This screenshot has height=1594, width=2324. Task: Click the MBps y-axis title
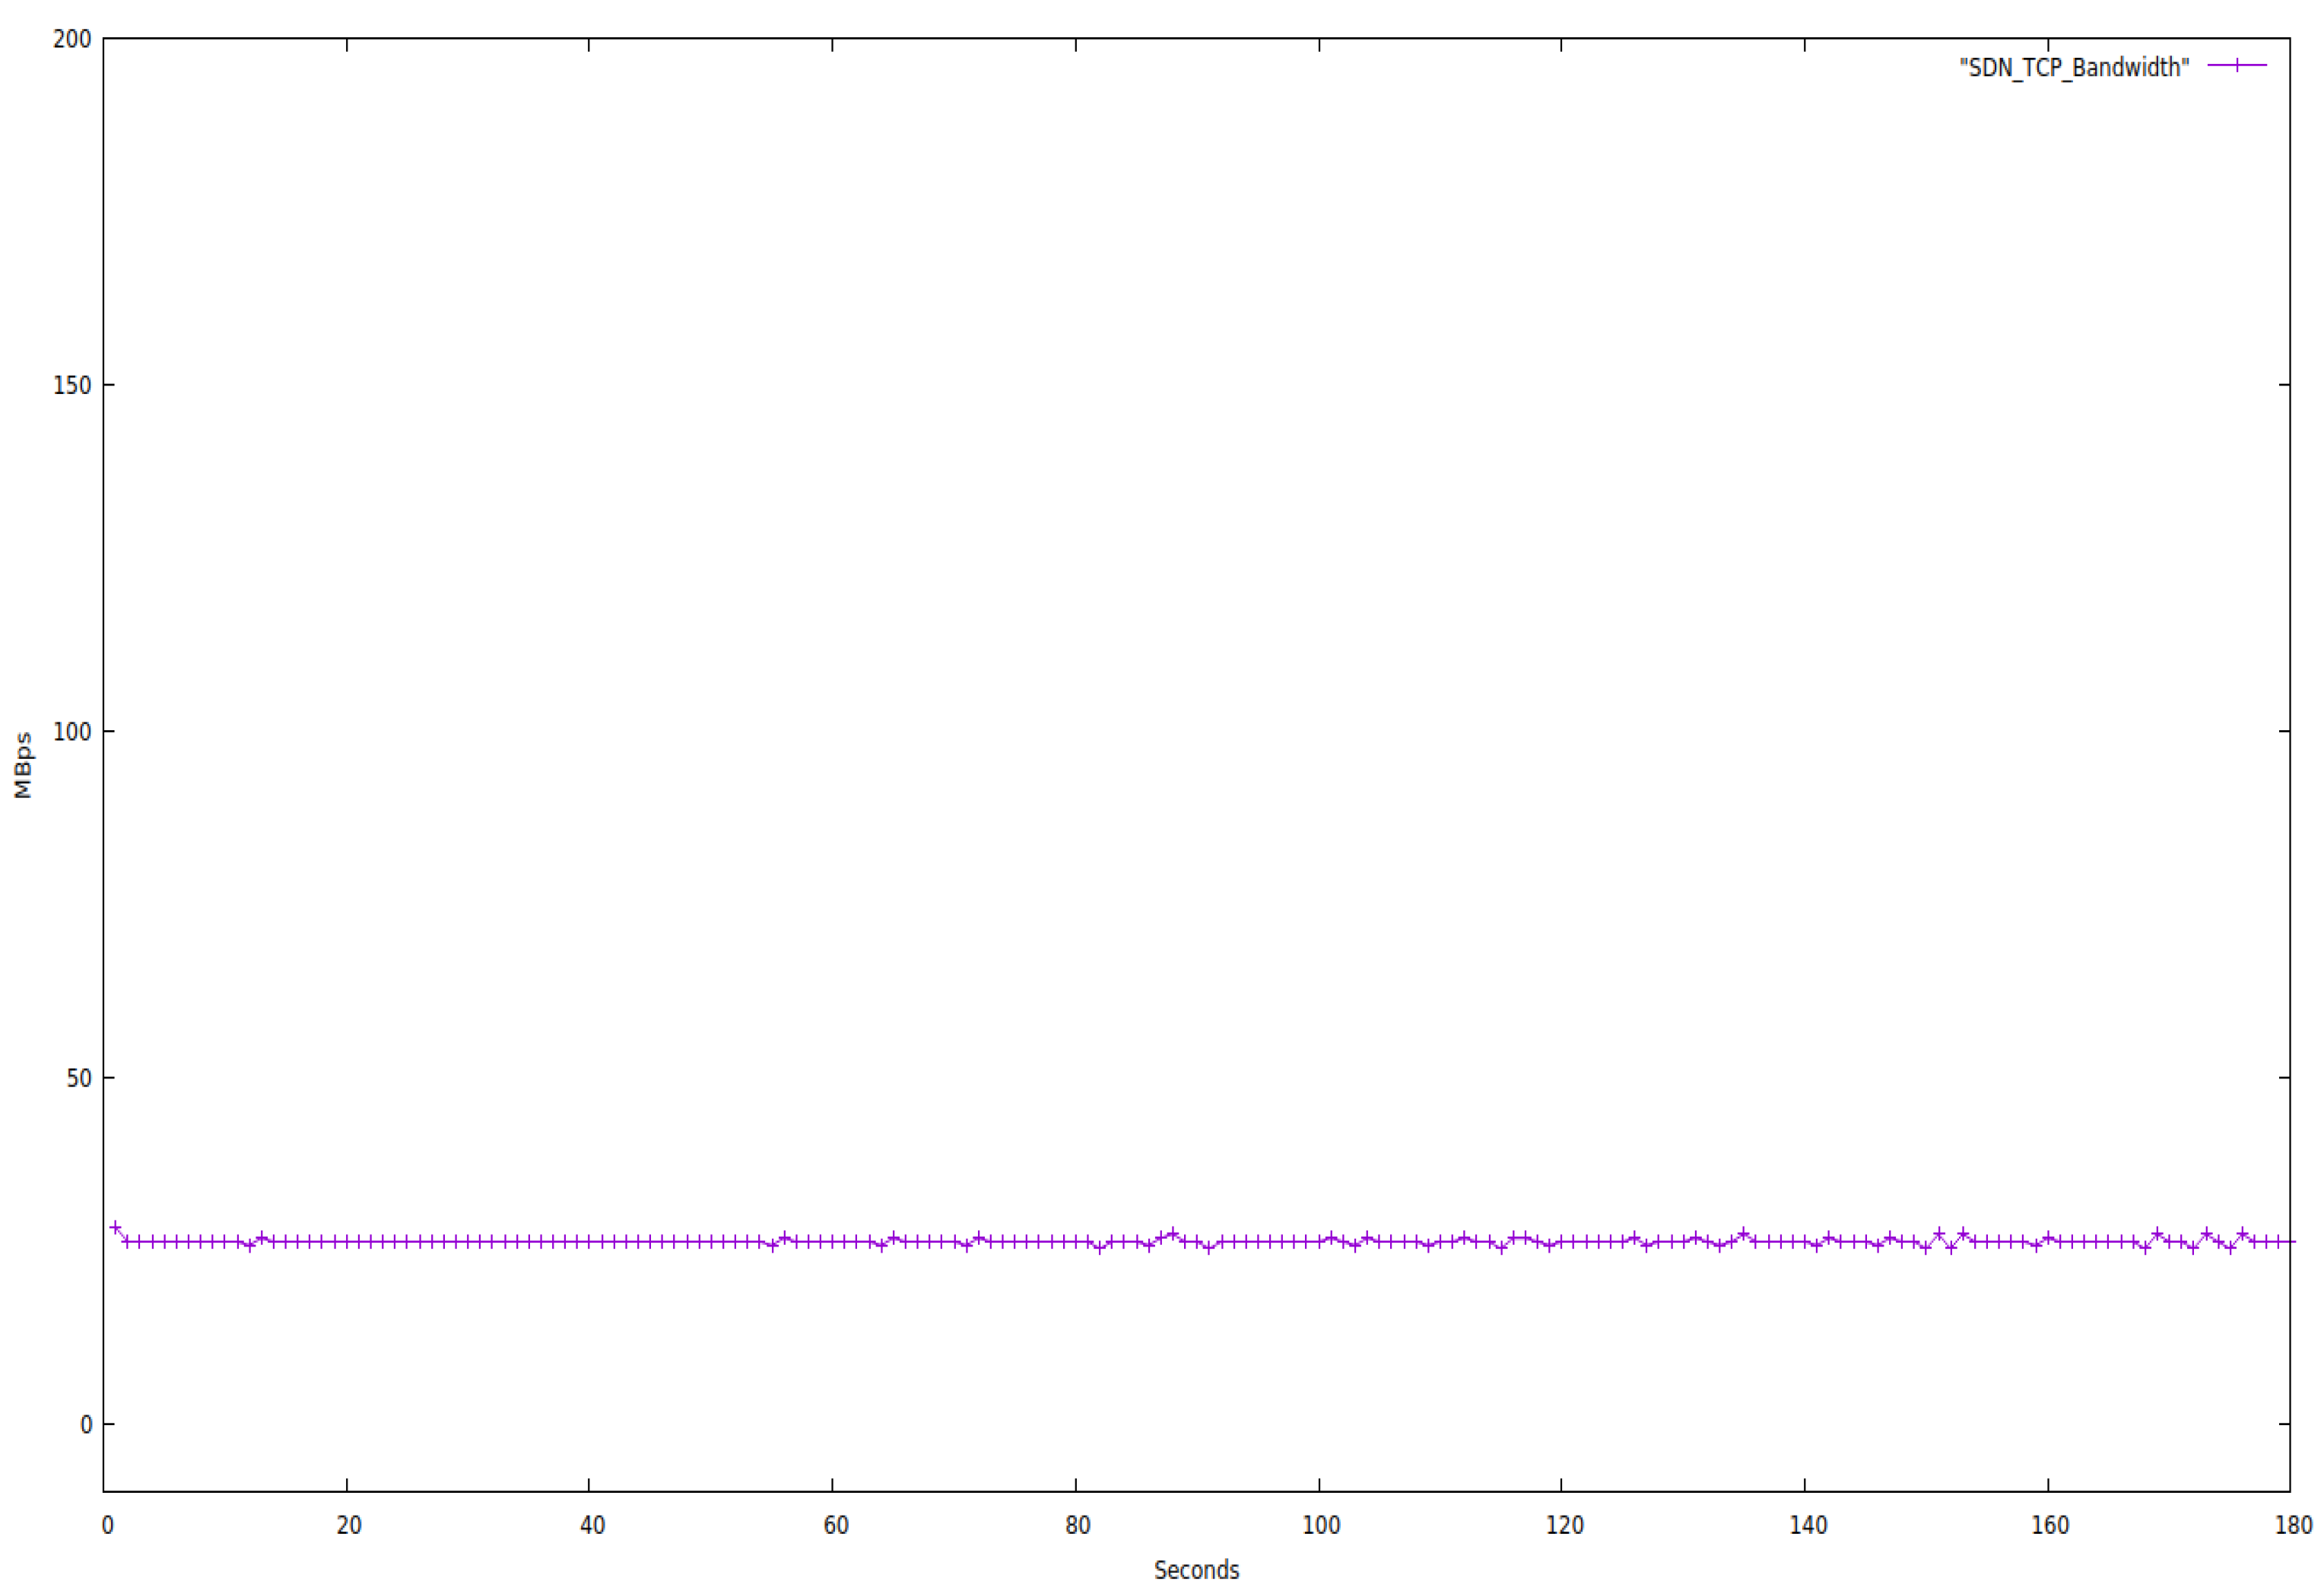[x=23, y=766]
